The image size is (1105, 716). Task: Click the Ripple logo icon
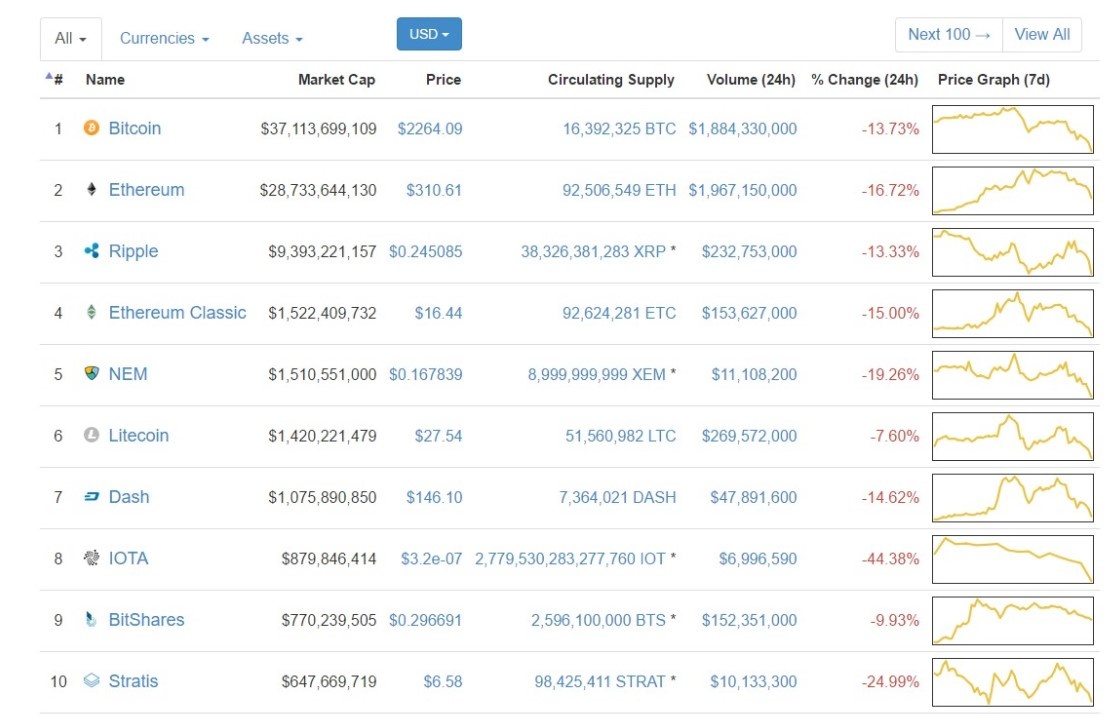91,251
